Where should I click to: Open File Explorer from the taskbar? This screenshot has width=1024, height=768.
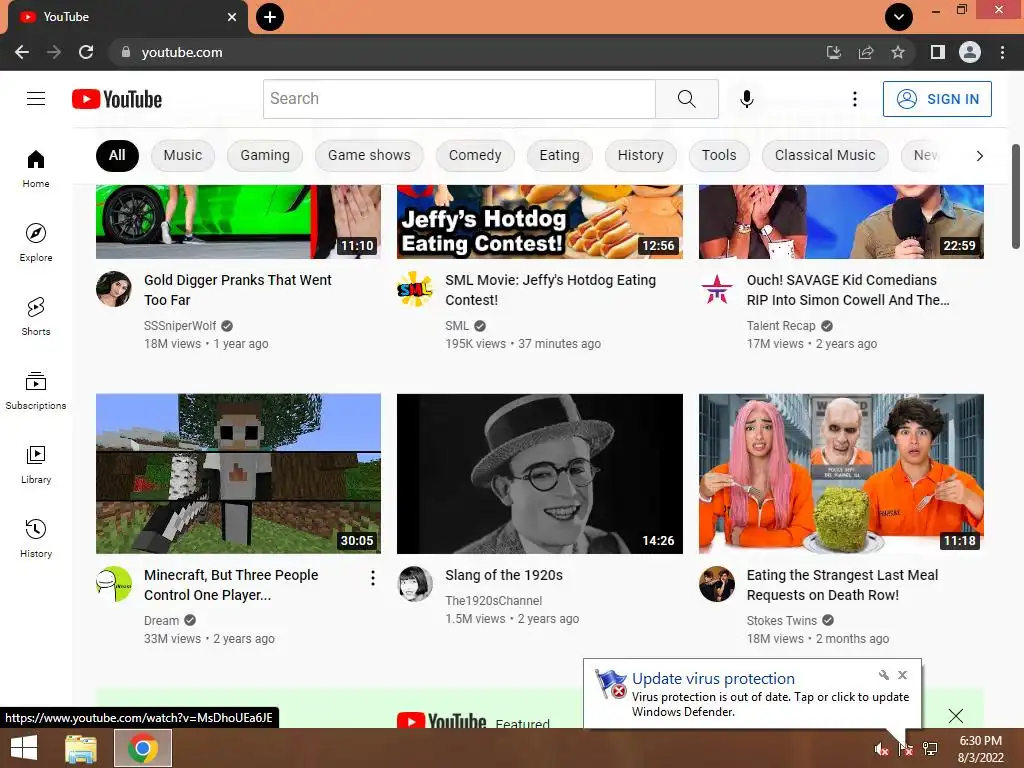coord(81,748)
